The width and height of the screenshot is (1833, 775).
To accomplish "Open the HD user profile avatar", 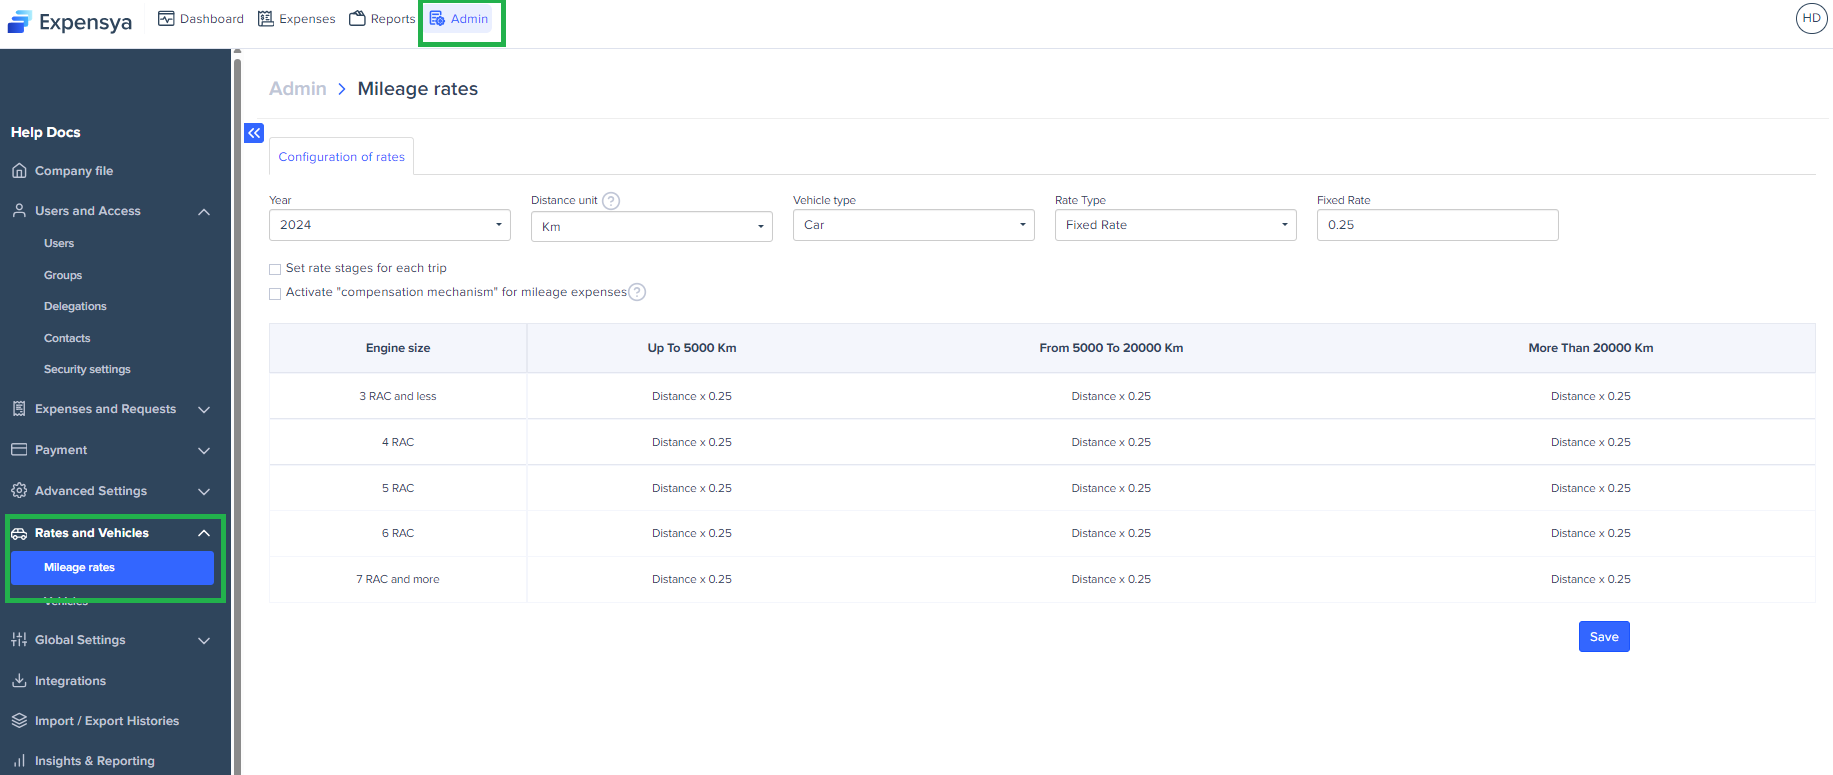I will tap(1811, 19).
